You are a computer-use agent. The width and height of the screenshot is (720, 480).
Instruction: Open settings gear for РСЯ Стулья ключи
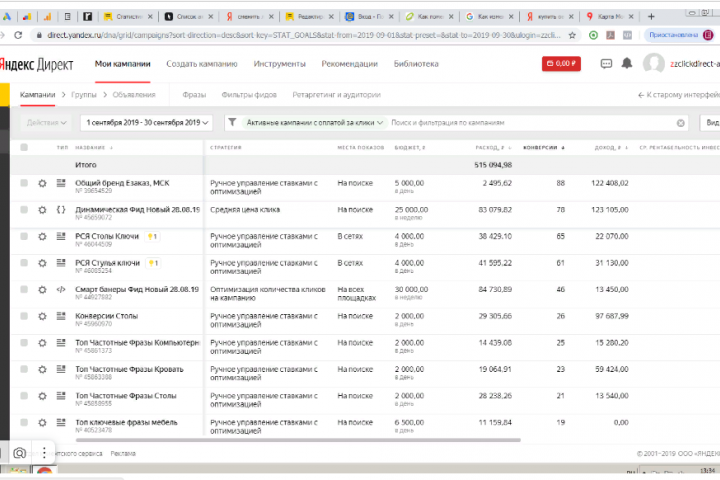(42, 263)
